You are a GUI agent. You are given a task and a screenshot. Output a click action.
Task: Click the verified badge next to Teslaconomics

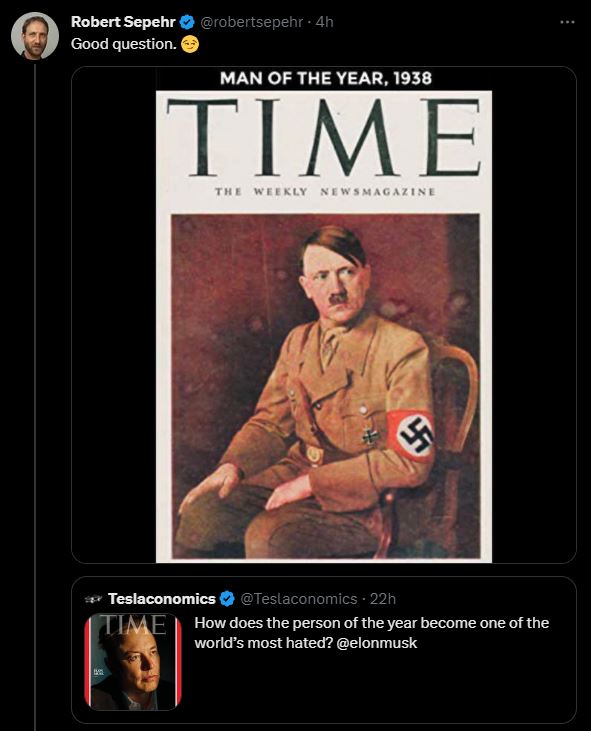[x=227, y=599]
